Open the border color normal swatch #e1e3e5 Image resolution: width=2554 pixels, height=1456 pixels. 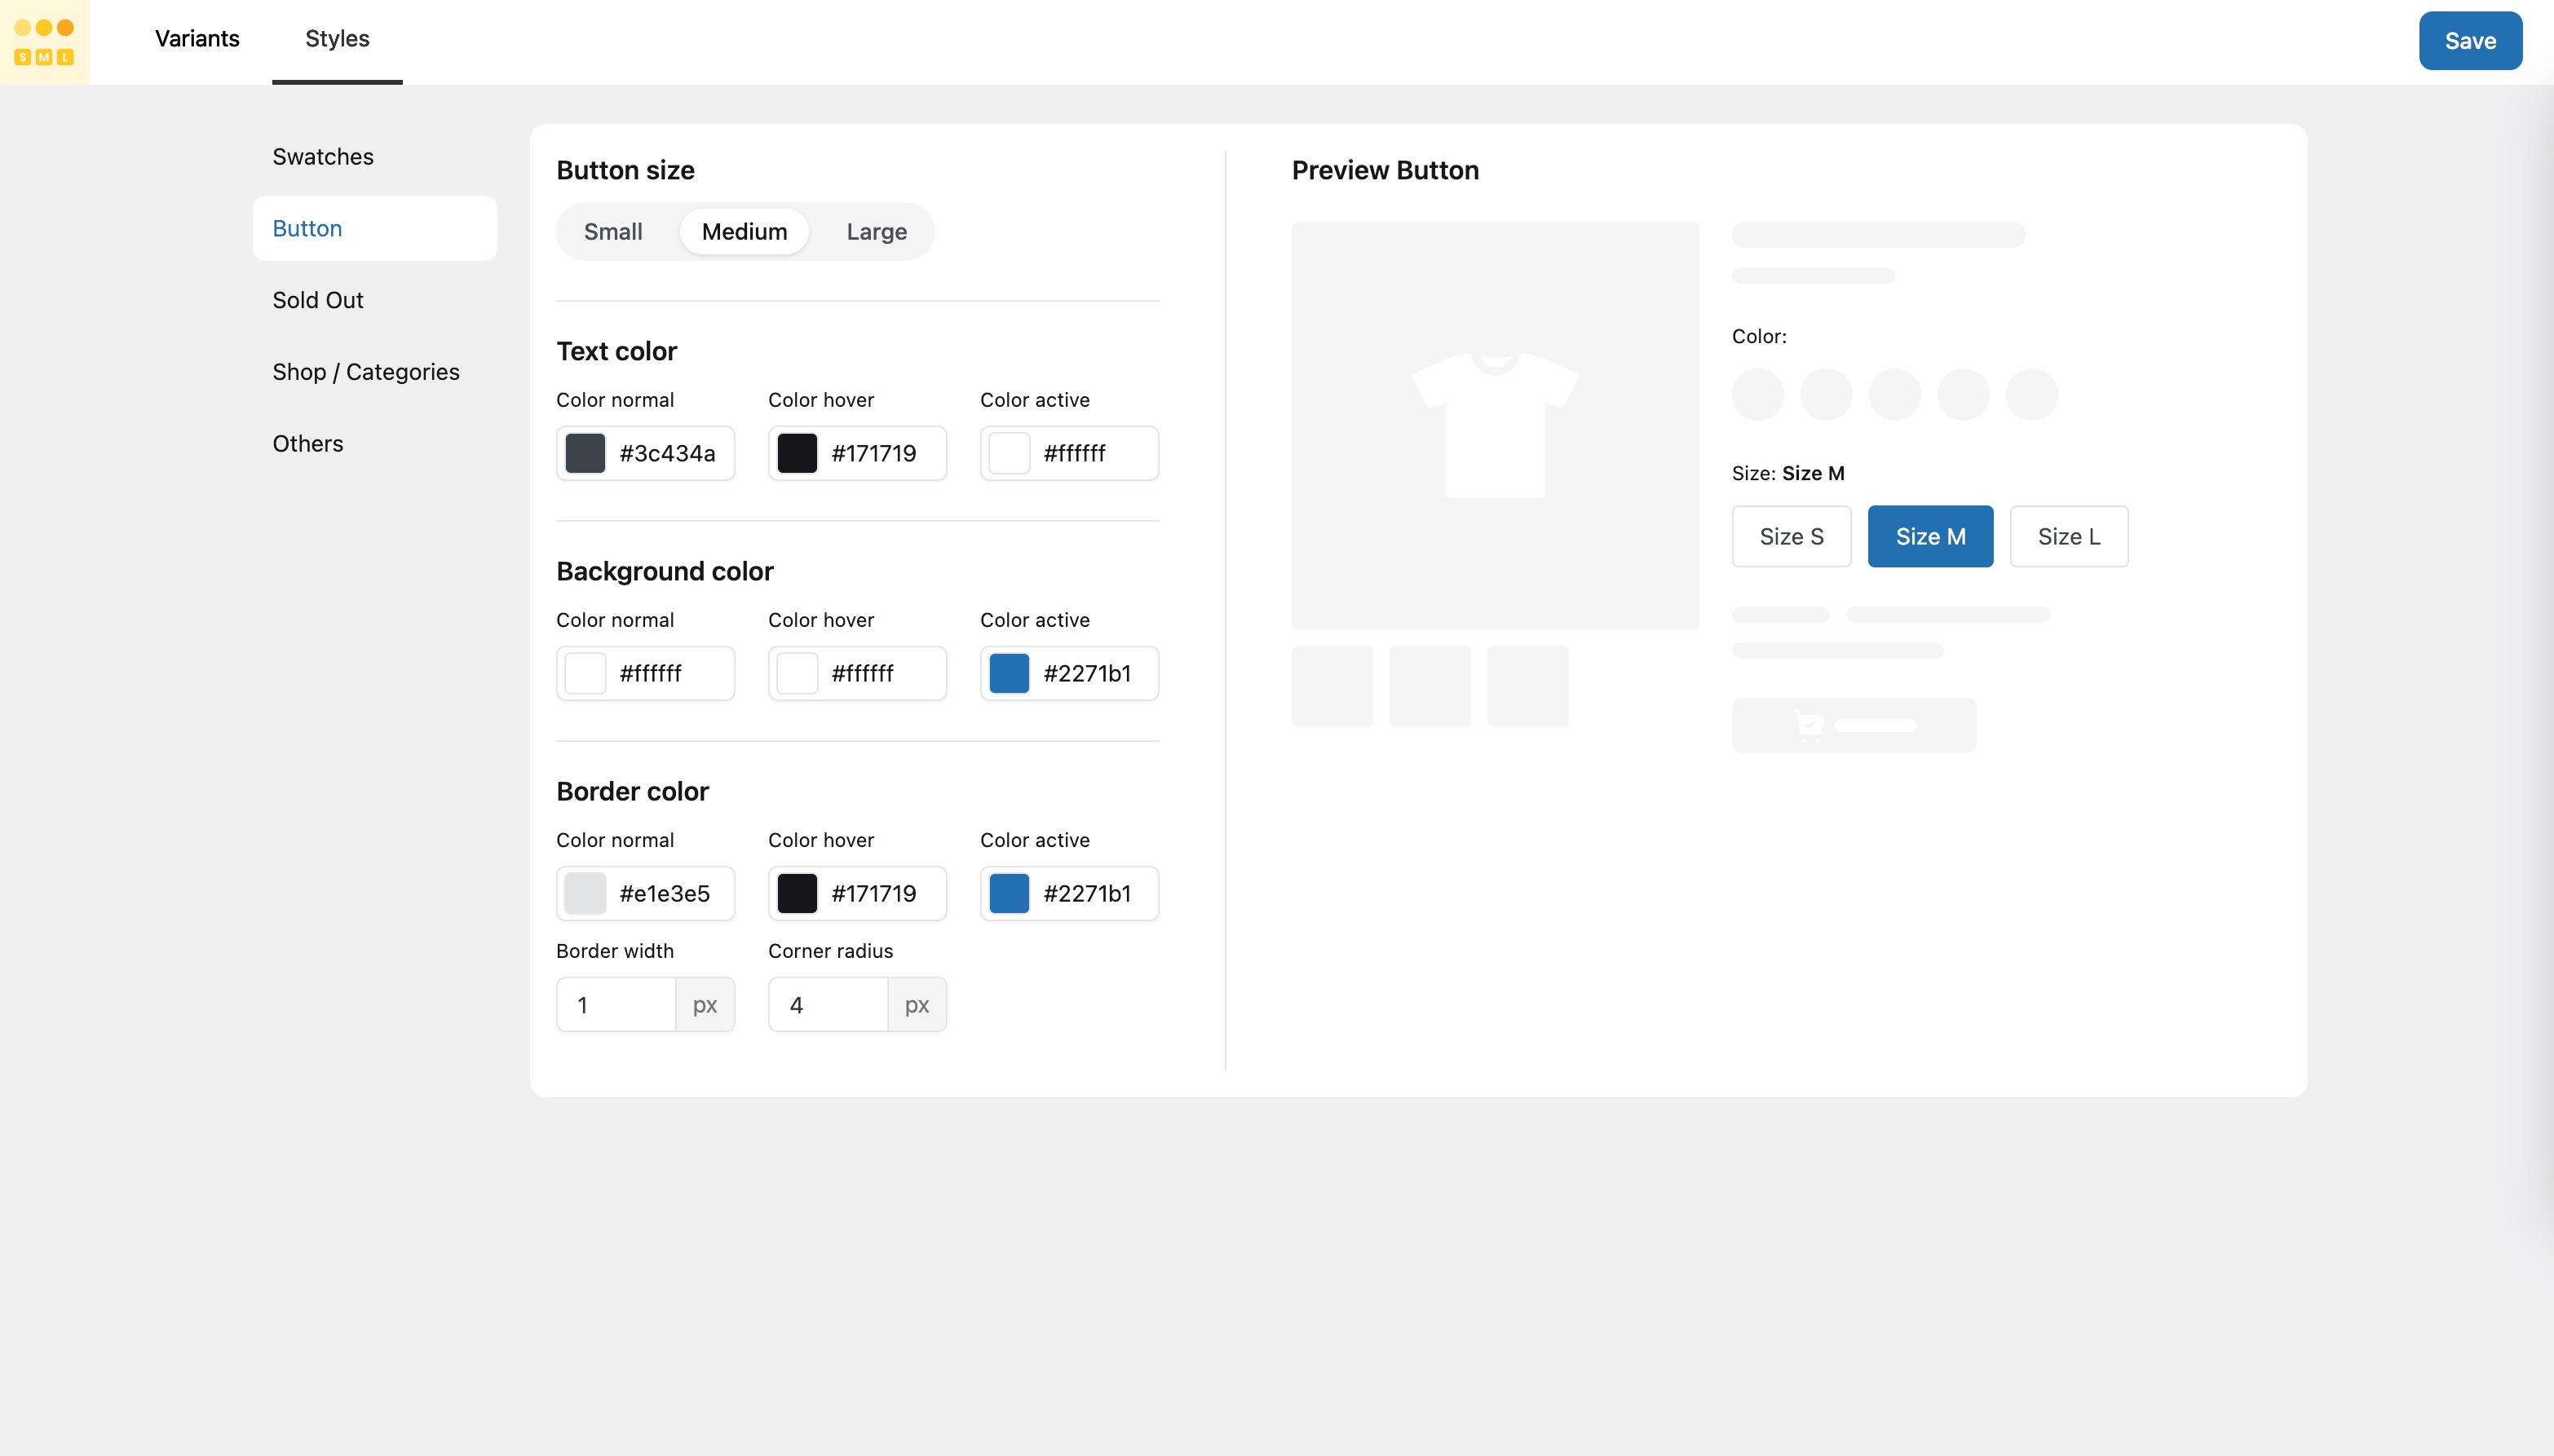tap(587, 893)
